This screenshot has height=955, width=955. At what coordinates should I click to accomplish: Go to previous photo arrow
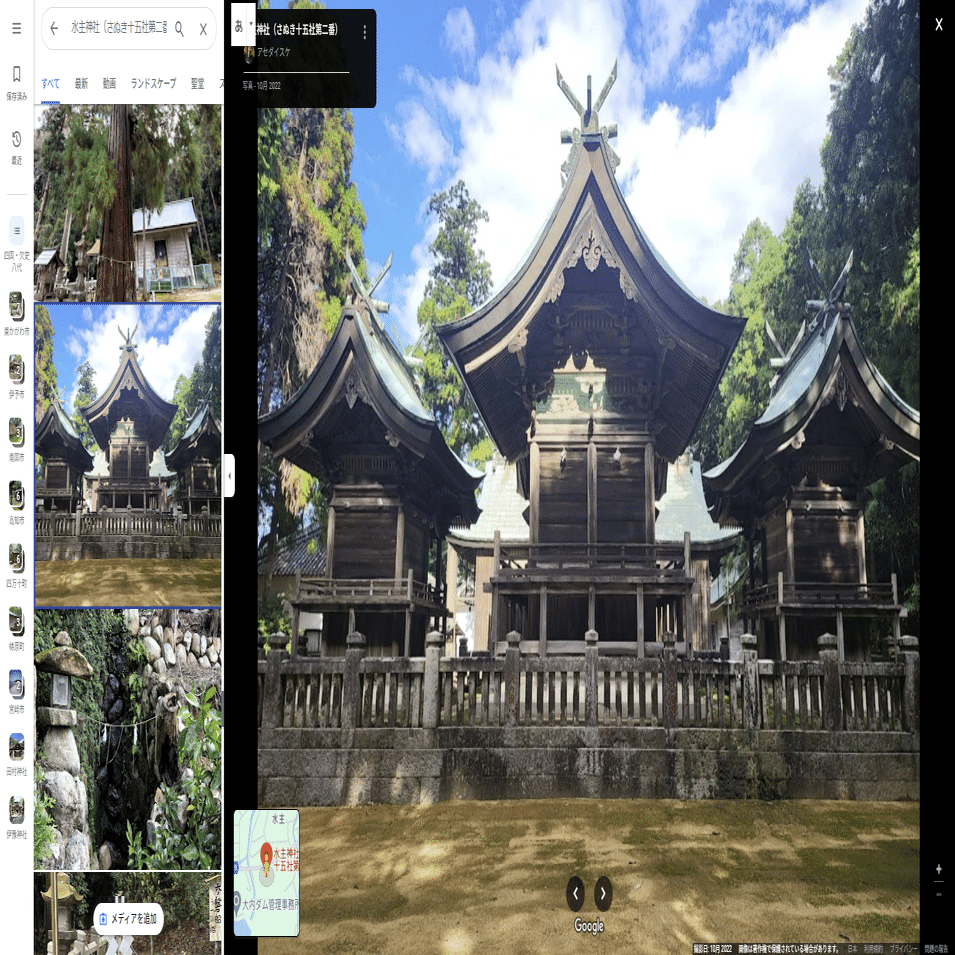tap(576, 893)
